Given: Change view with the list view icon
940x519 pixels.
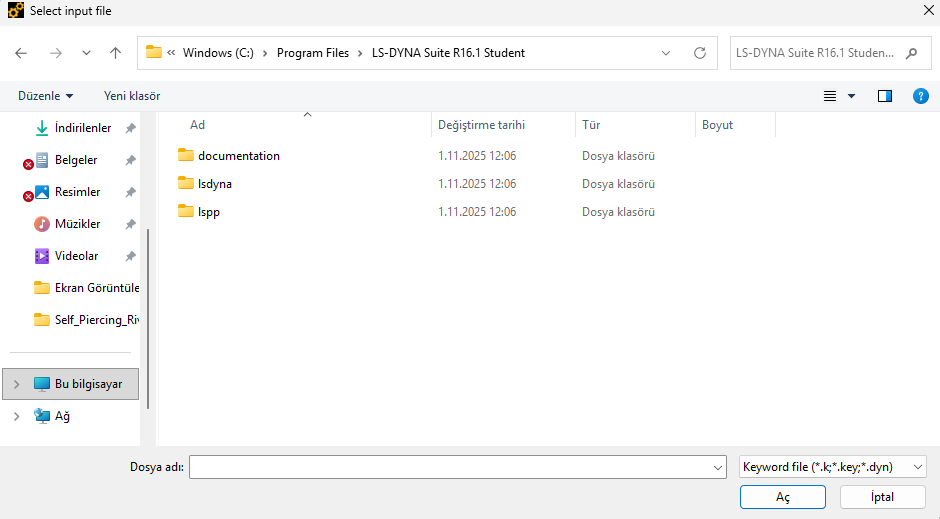Looking at the screenshot, I should [x=830, y=96].
